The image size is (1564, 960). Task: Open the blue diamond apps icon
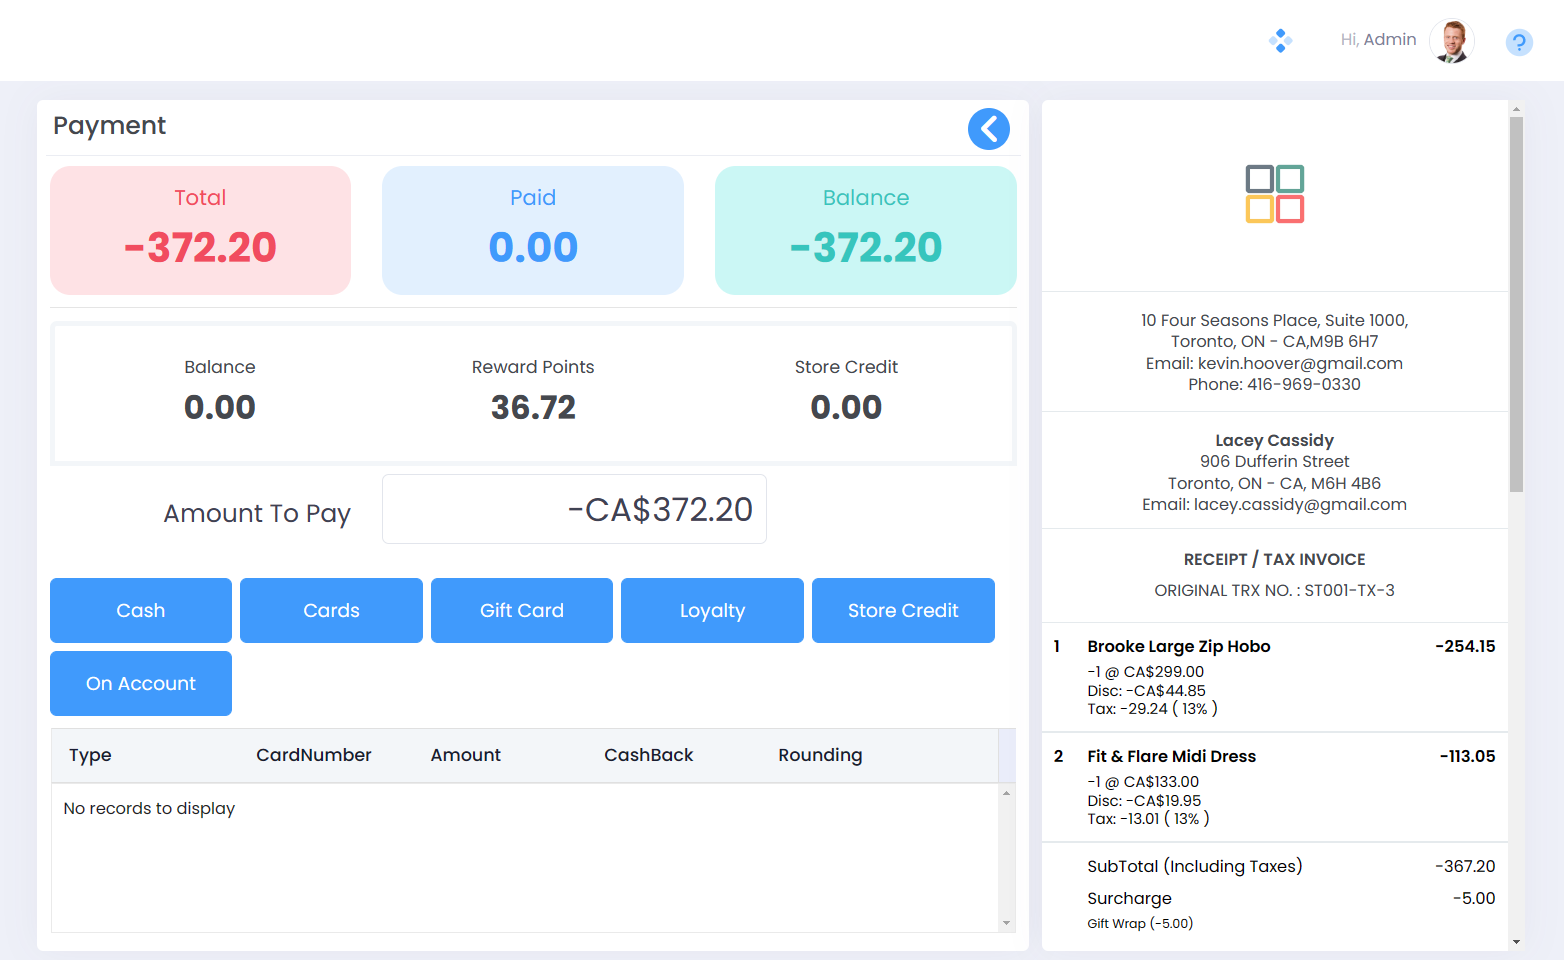tap(1280, 41)
